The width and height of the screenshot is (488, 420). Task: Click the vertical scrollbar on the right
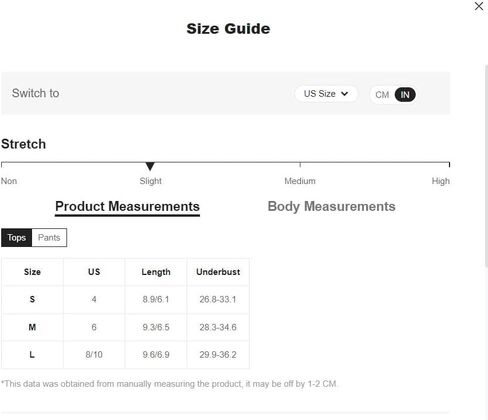pos(486,166)
